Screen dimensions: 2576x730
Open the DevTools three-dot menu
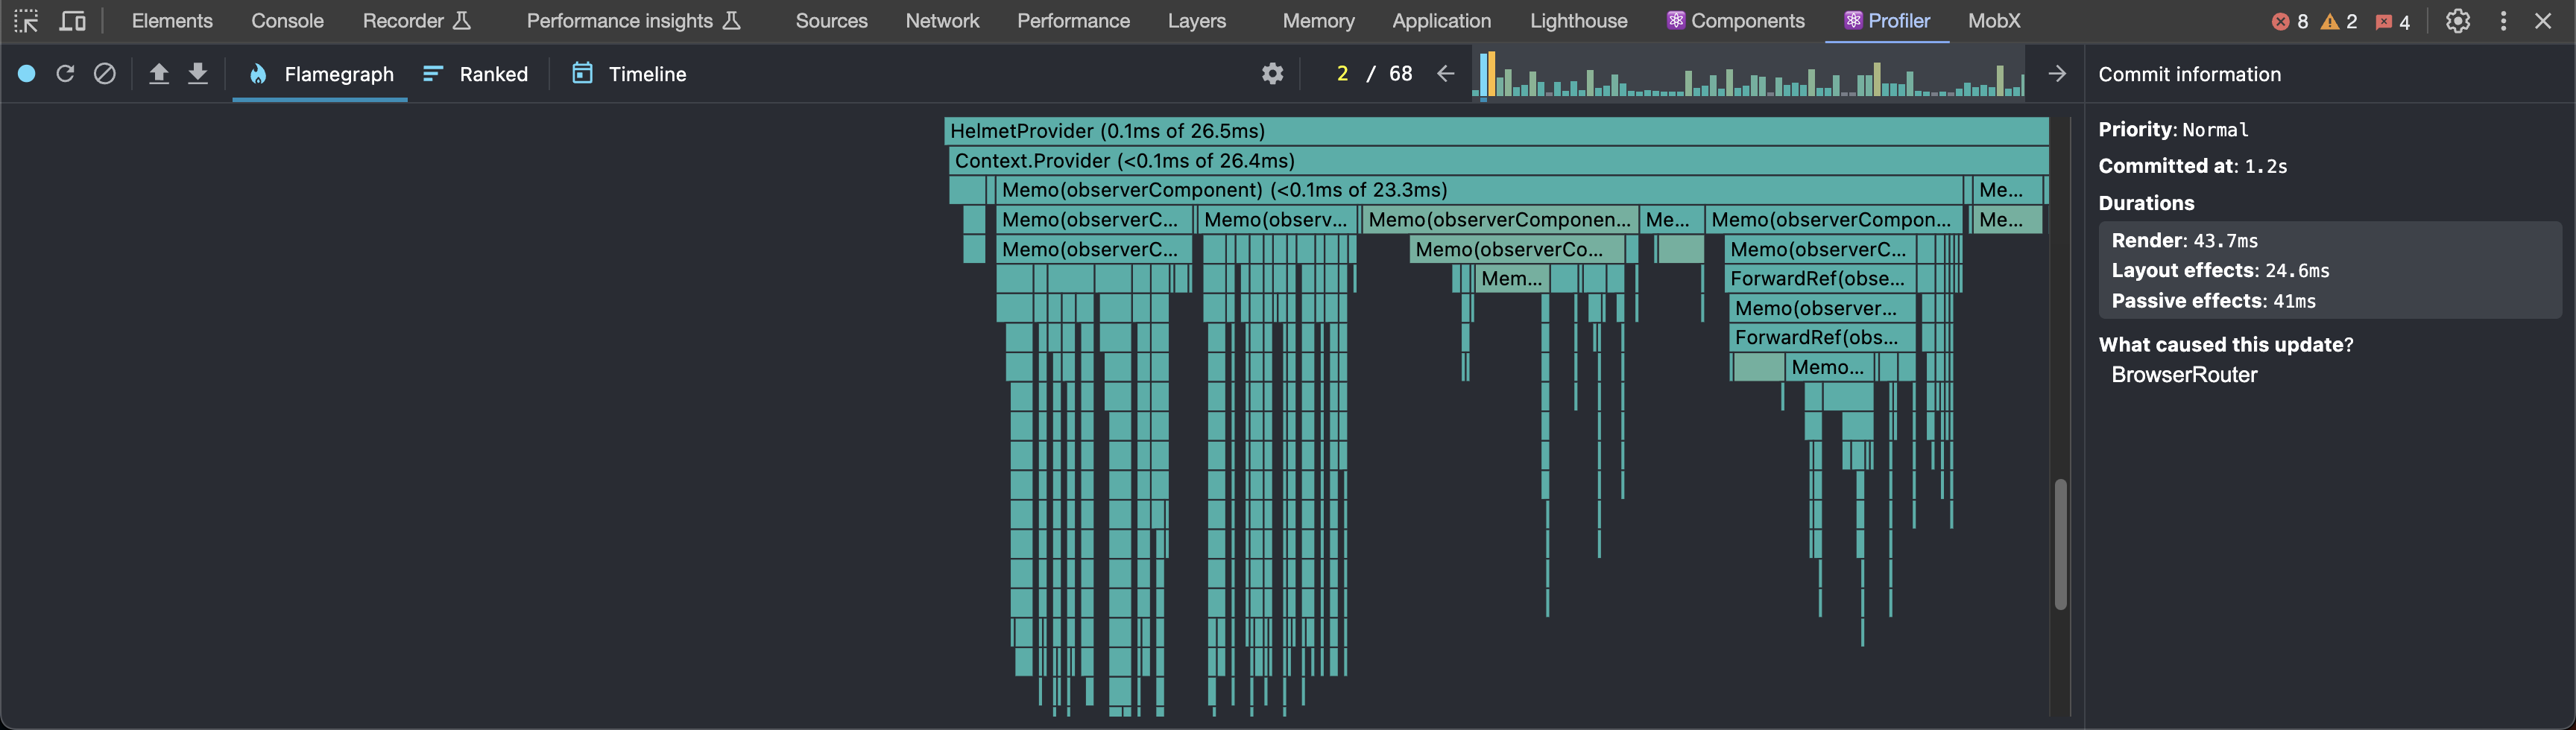coord(2502,20)
